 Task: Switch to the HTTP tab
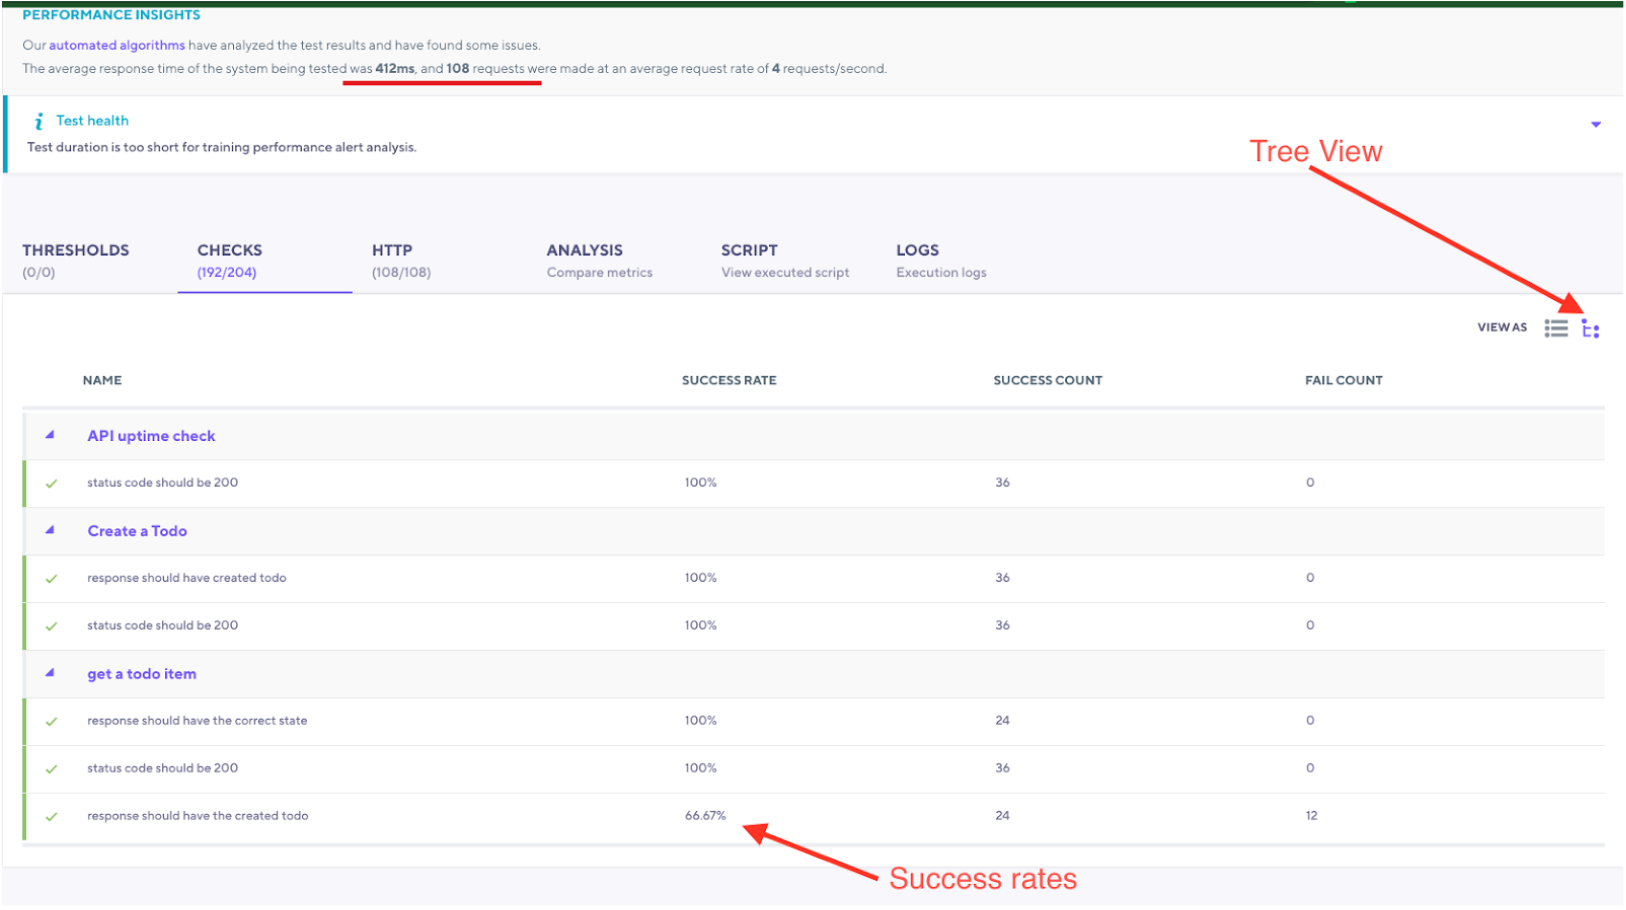tap(400, 260)
